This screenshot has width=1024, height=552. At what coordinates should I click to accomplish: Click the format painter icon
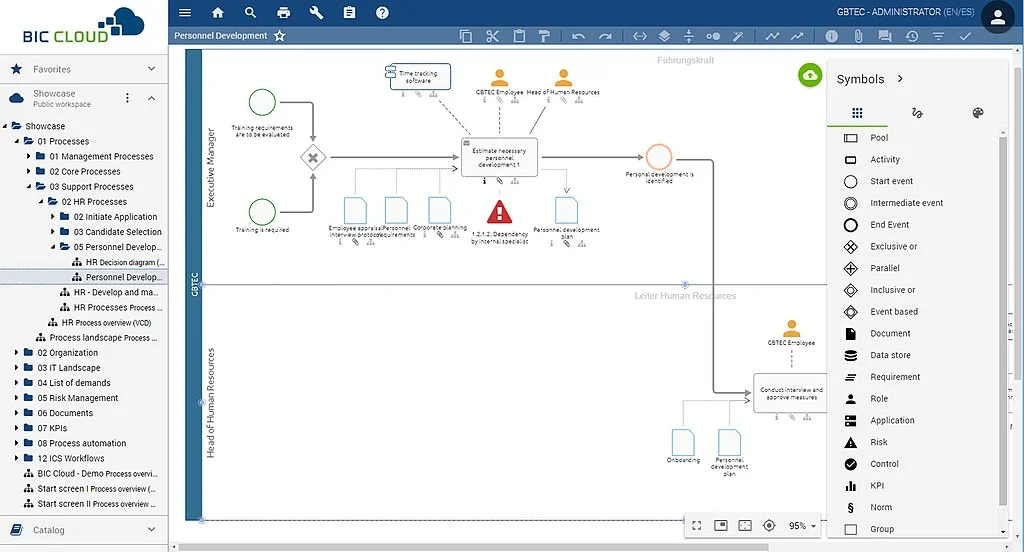click(544, 36)
